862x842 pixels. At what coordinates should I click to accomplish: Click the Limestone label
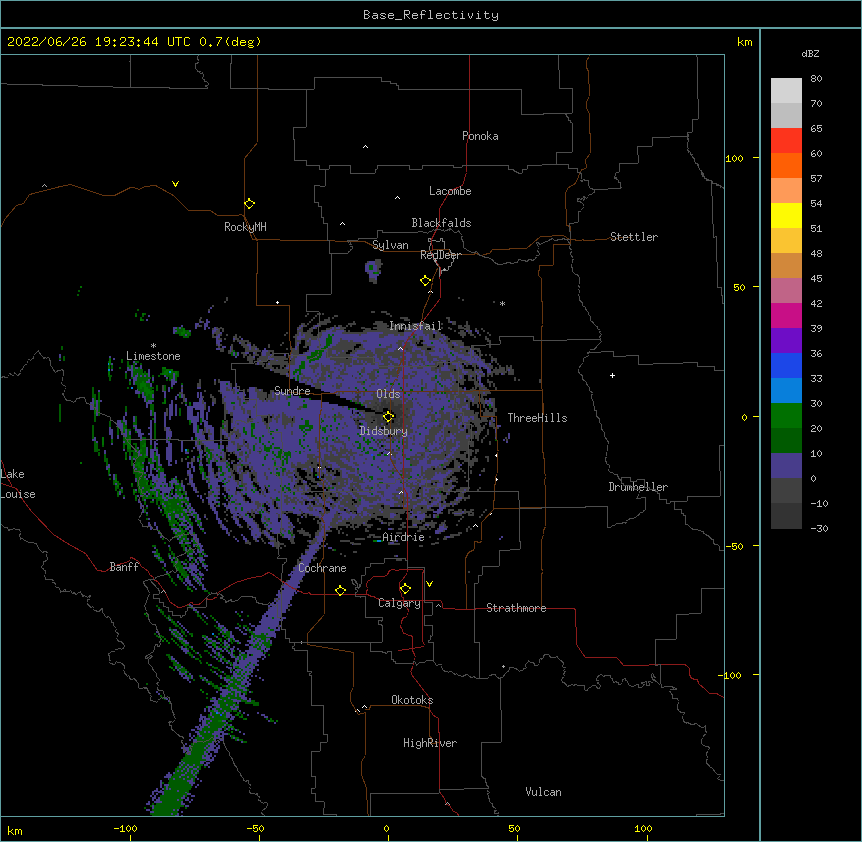click(x=153, y=356)
